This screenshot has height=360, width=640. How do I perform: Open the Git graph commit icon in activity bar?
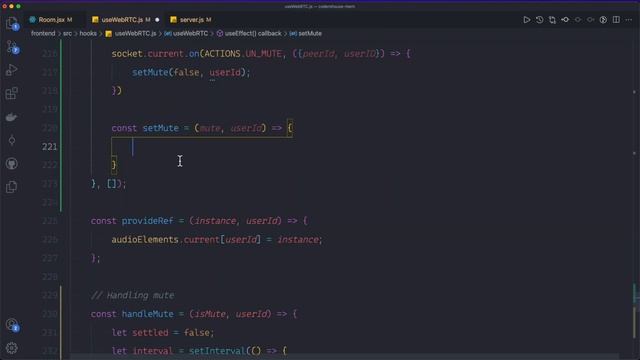12,140
